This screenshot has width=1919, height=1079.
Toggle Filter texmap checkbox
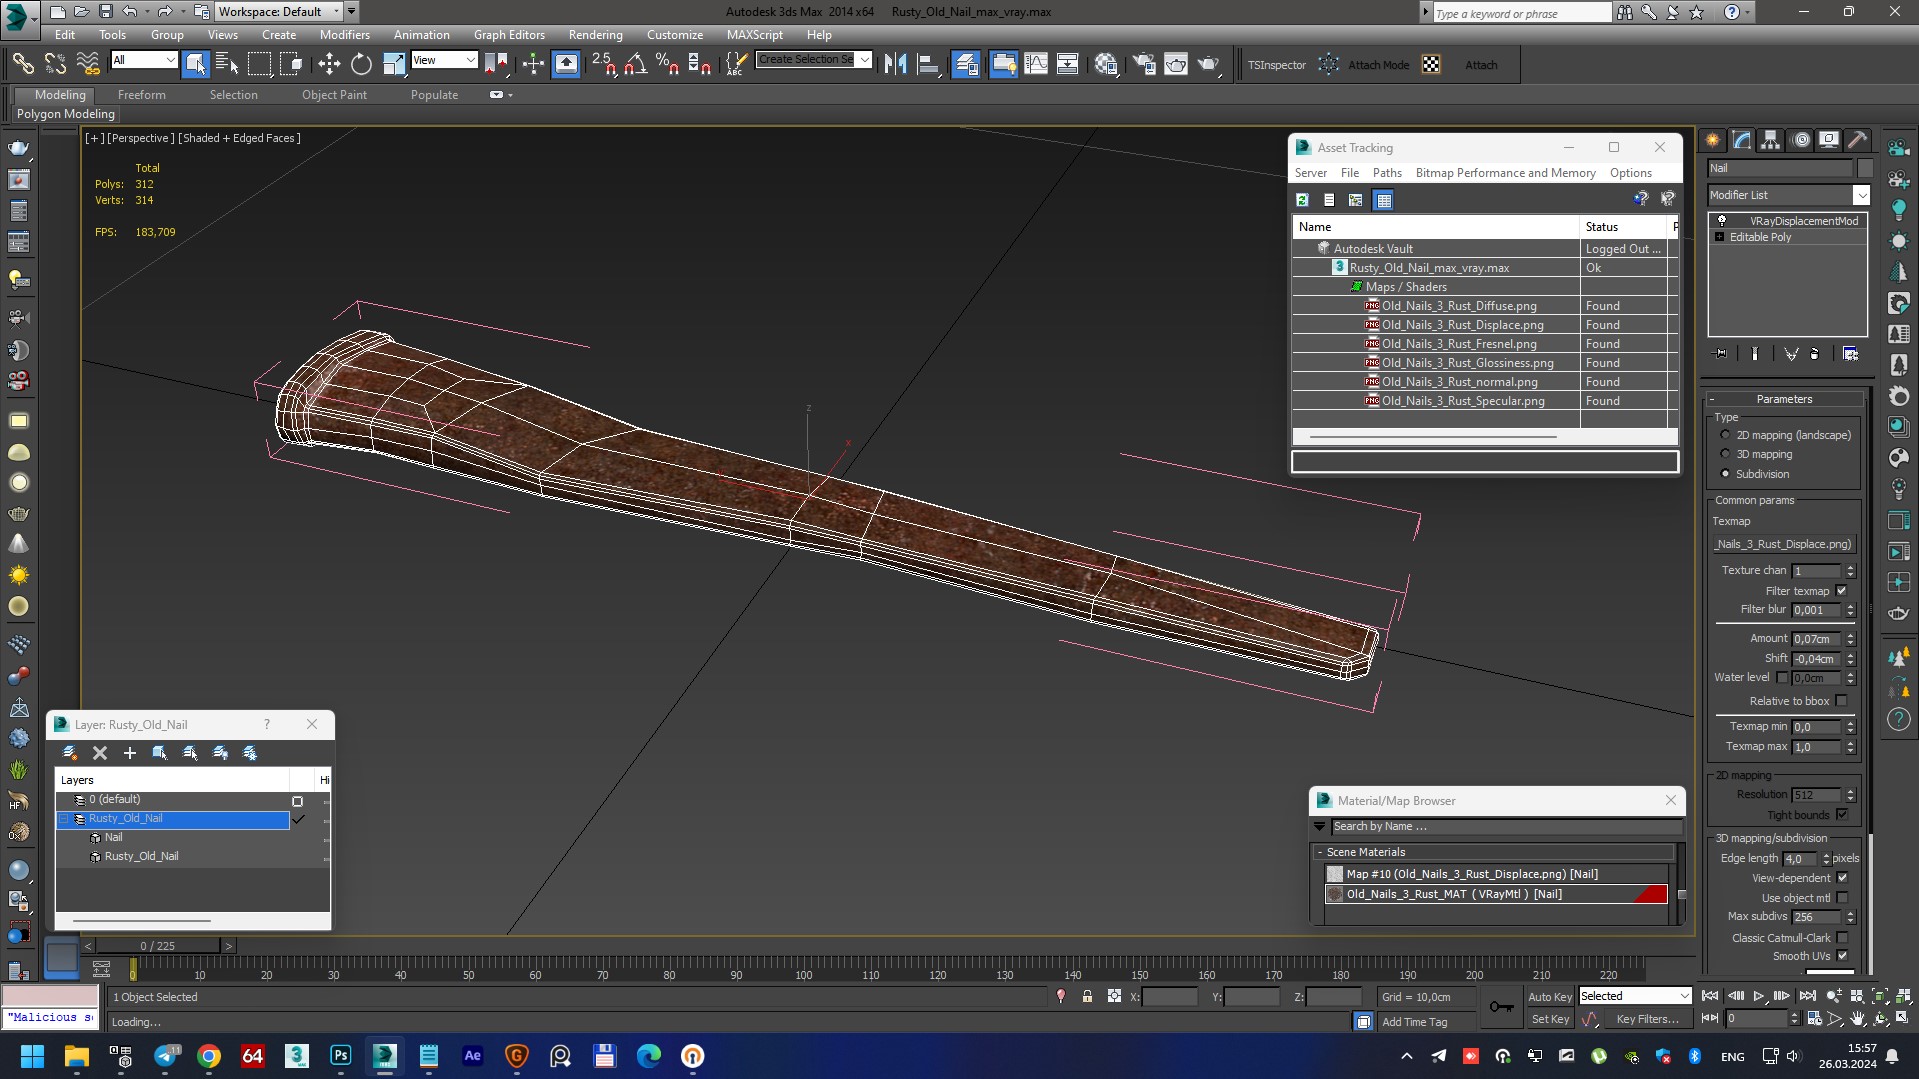[1841, 590]
